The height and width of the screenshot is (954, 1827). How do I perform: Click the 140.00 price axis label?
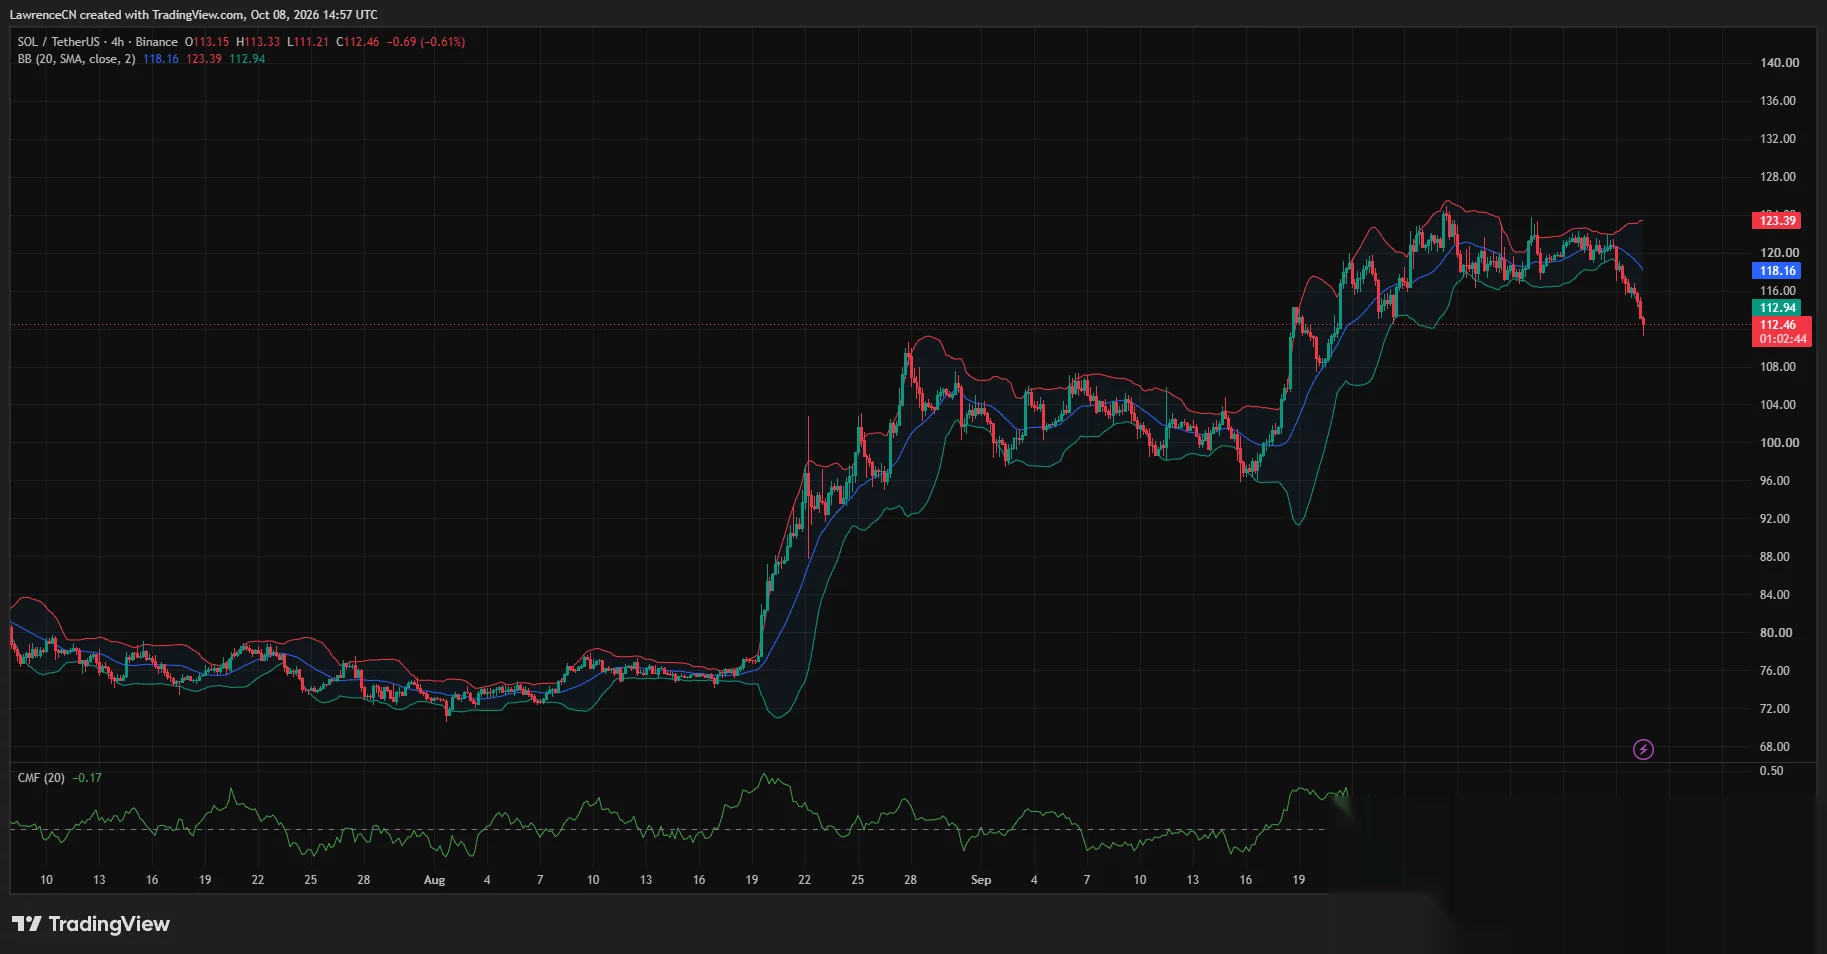[x=1779, y=63]
